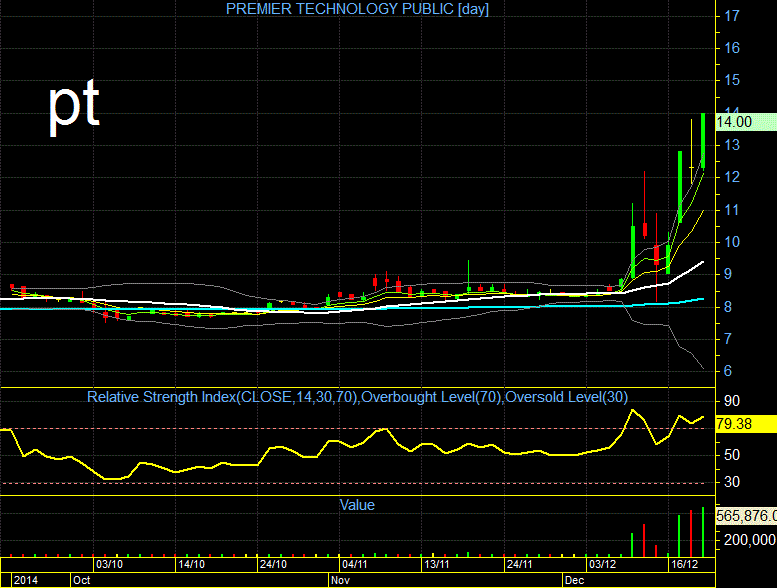Select the Oct month label
Image resolution: width=777 pixels, height=588 pixels.
tap(82, 580)
